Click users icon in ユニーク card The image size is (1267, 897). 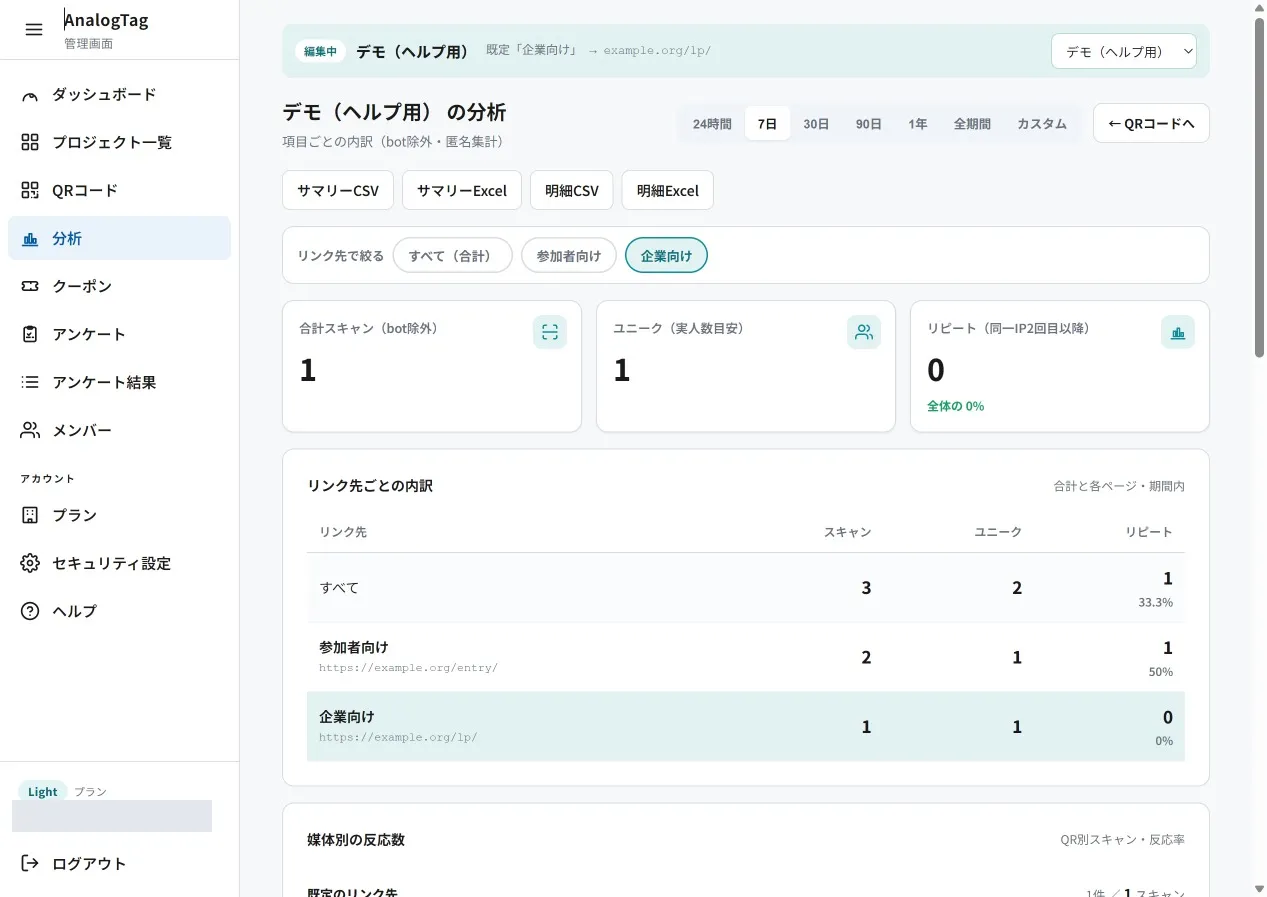(x=864, y=332)
